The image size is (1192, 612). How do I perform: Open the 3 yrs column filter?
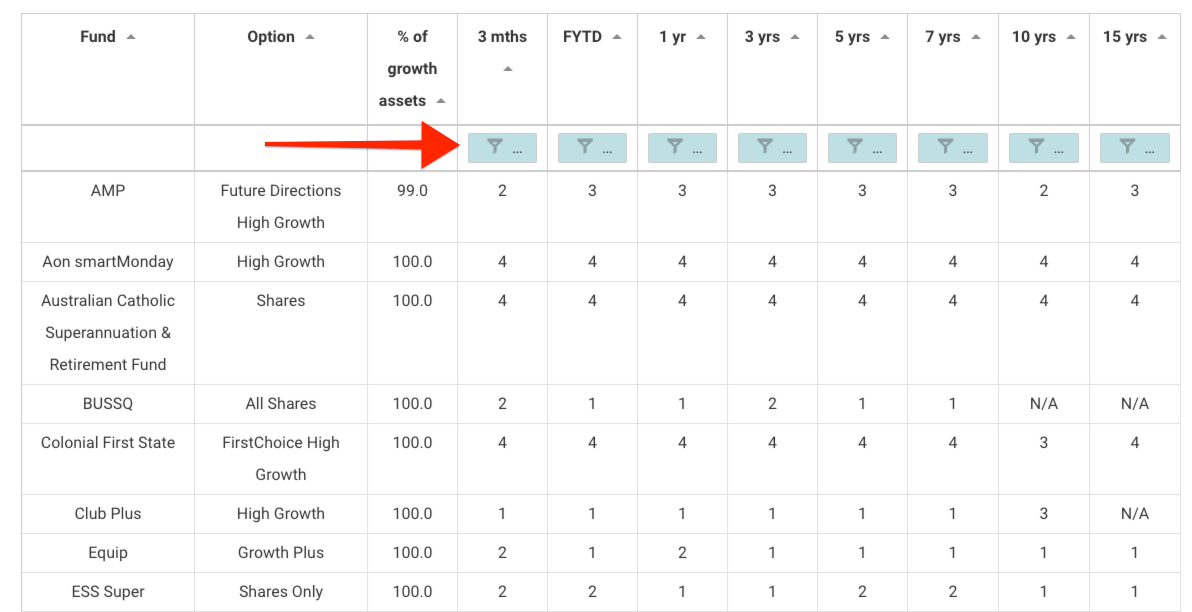[772, 147]
